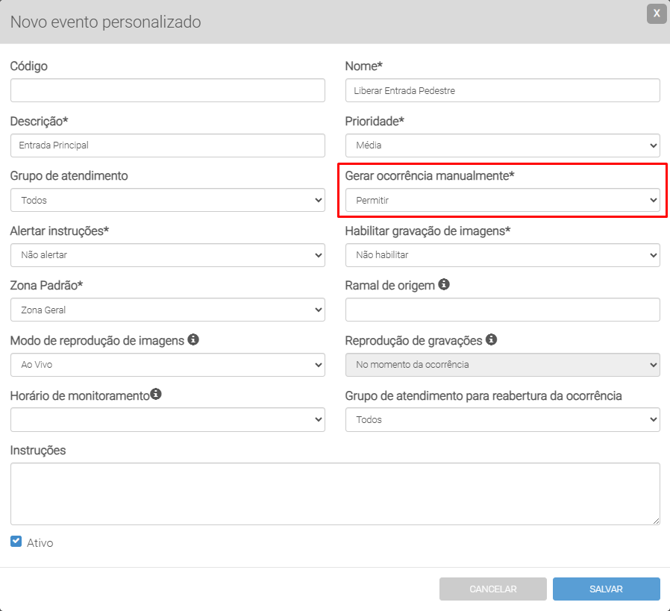Open Gerar ocorrência manualmente dropdown

click(502, 200)
